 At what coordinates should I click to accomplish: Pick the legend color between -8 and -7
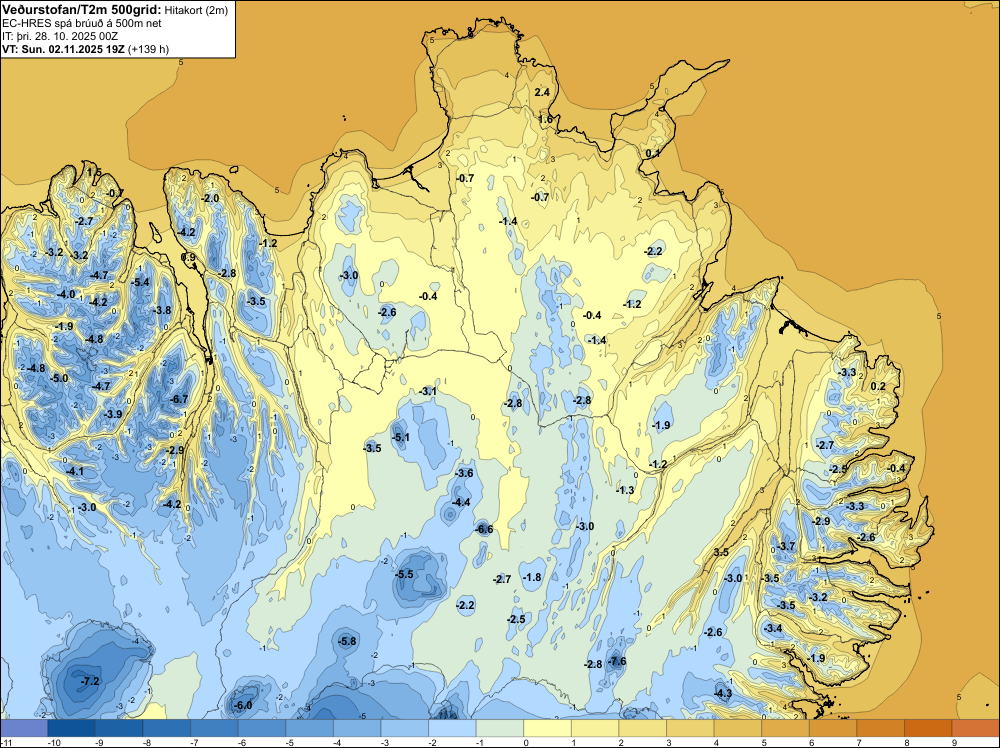click(x=166, y=728)
